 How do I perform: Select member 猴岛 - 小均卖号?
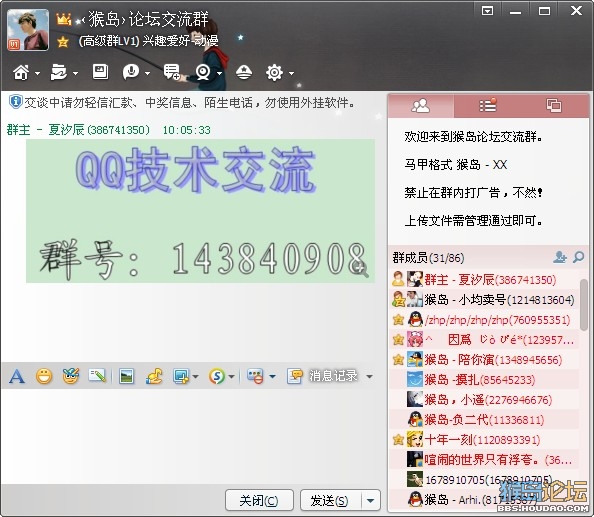point(484,300)
